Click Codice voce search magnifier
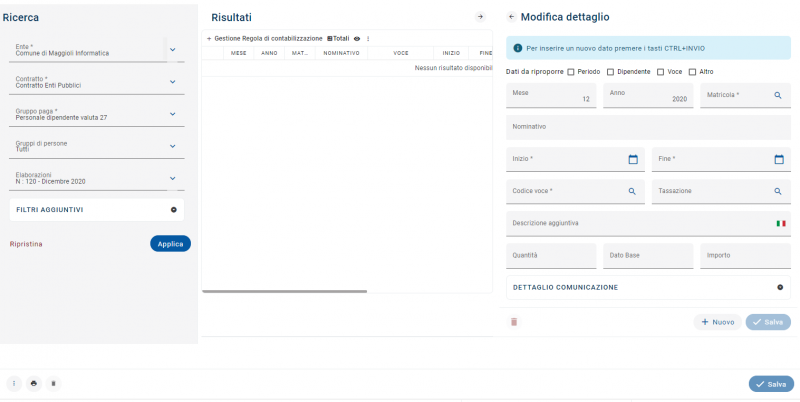This screenshot has height=402, width=800. 632,191
